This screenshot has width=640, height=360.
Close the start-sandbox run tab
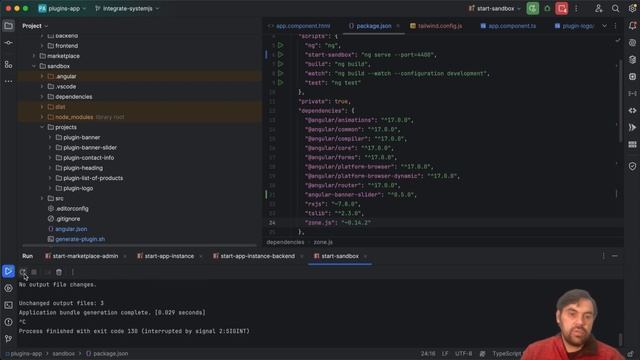click(365, 256)
